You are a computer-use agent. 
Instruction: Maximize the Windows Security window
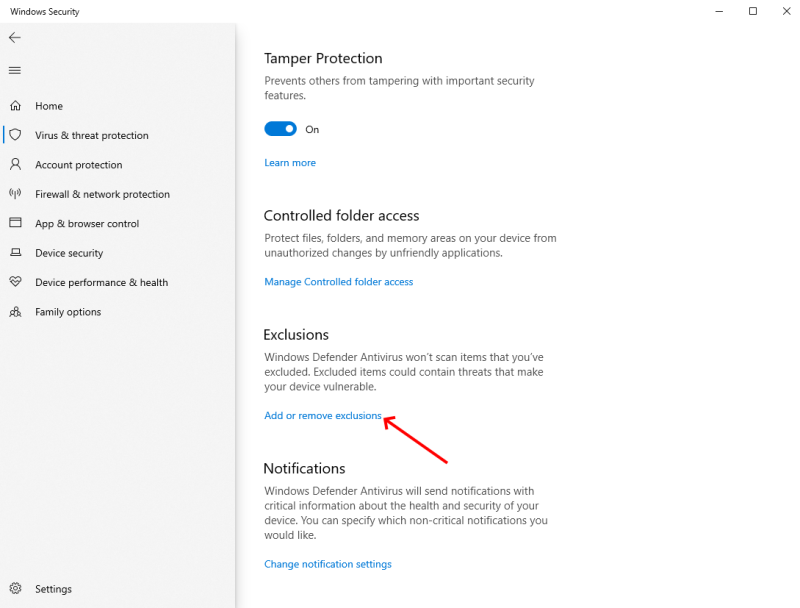[x=753, y=11]
